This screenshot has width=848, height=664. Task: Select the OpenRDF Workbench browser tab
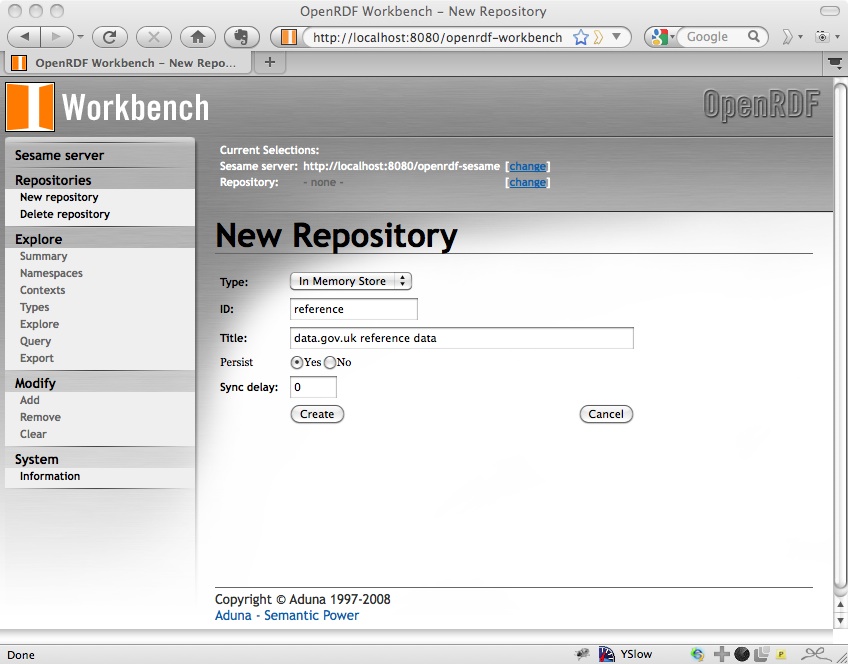[129, 63]
